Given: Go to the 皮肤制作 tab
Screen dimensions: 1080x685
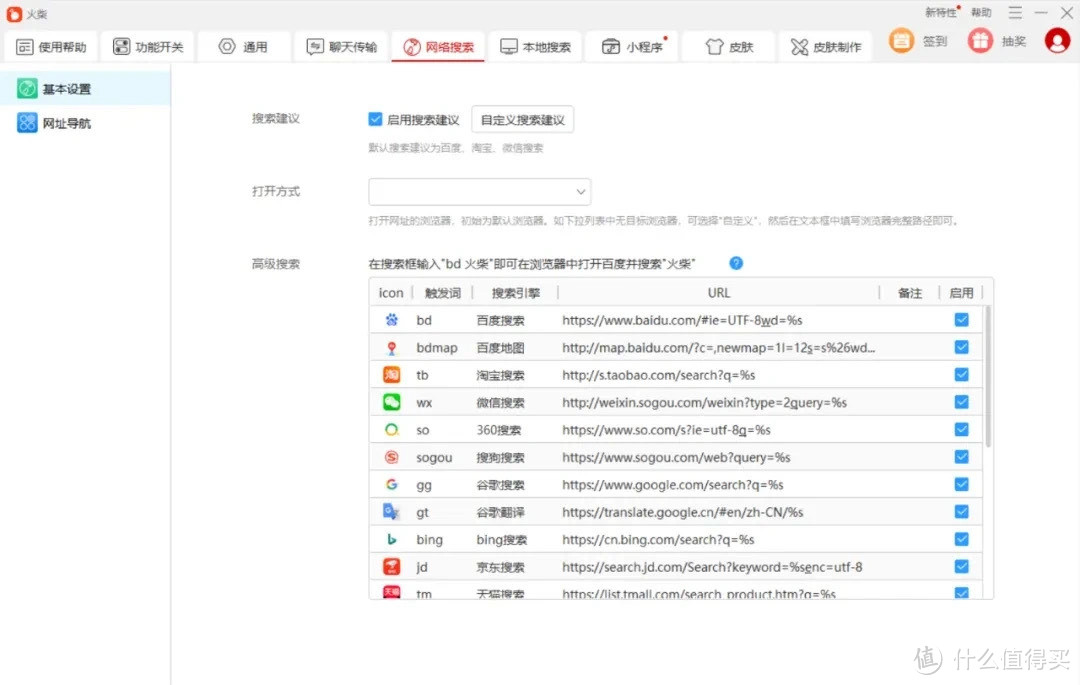Looking at the screenshot, I should [826, 47].
